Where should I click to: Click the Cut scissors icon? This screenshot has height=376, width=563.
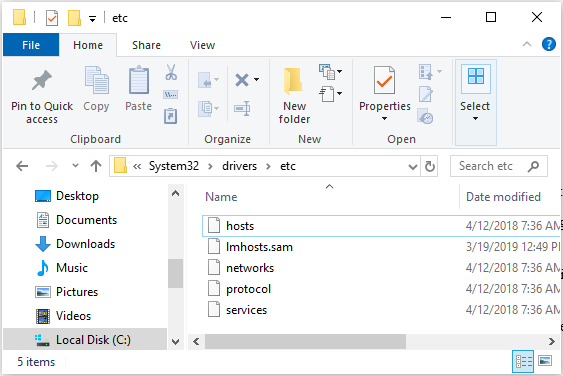pyautogui.click(x=171, y=72)
